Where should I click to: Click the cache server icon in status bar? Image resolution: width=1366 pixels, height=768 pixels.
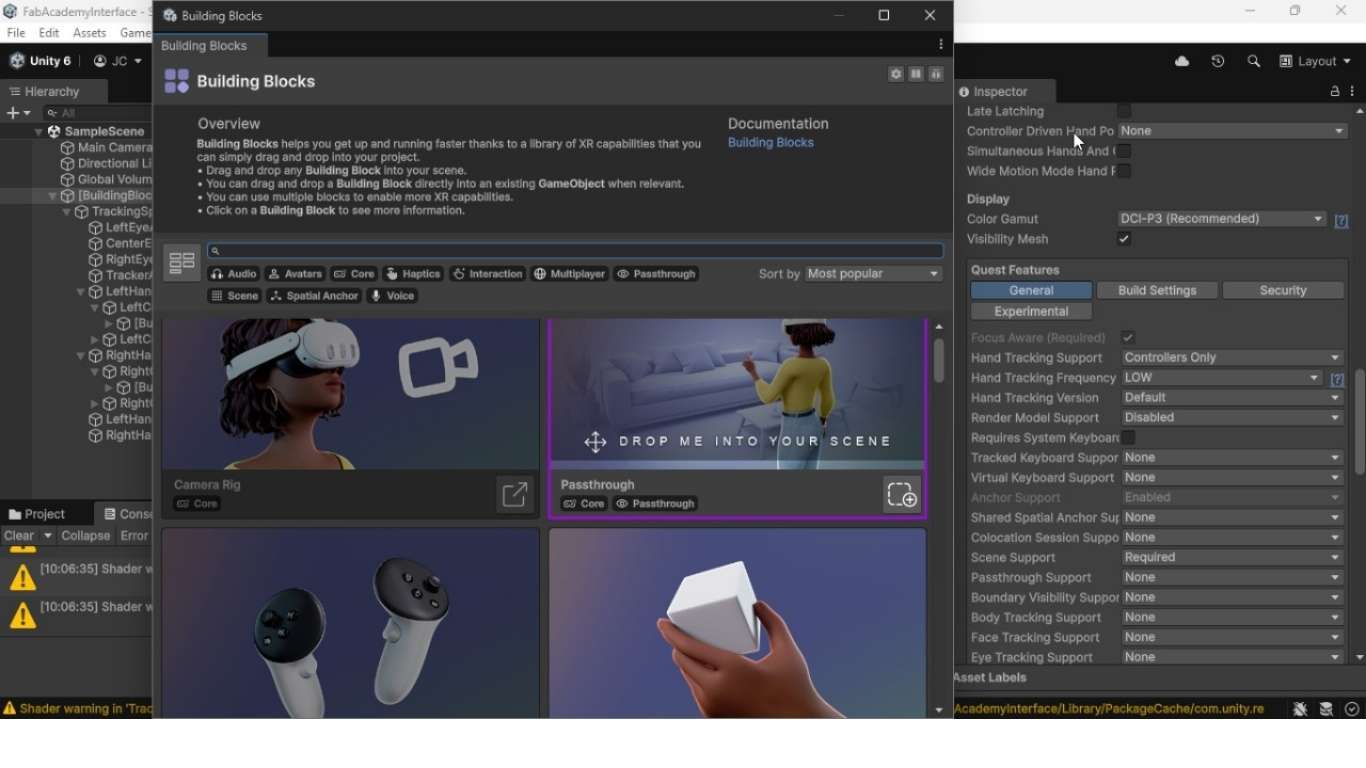(1326, 709)
